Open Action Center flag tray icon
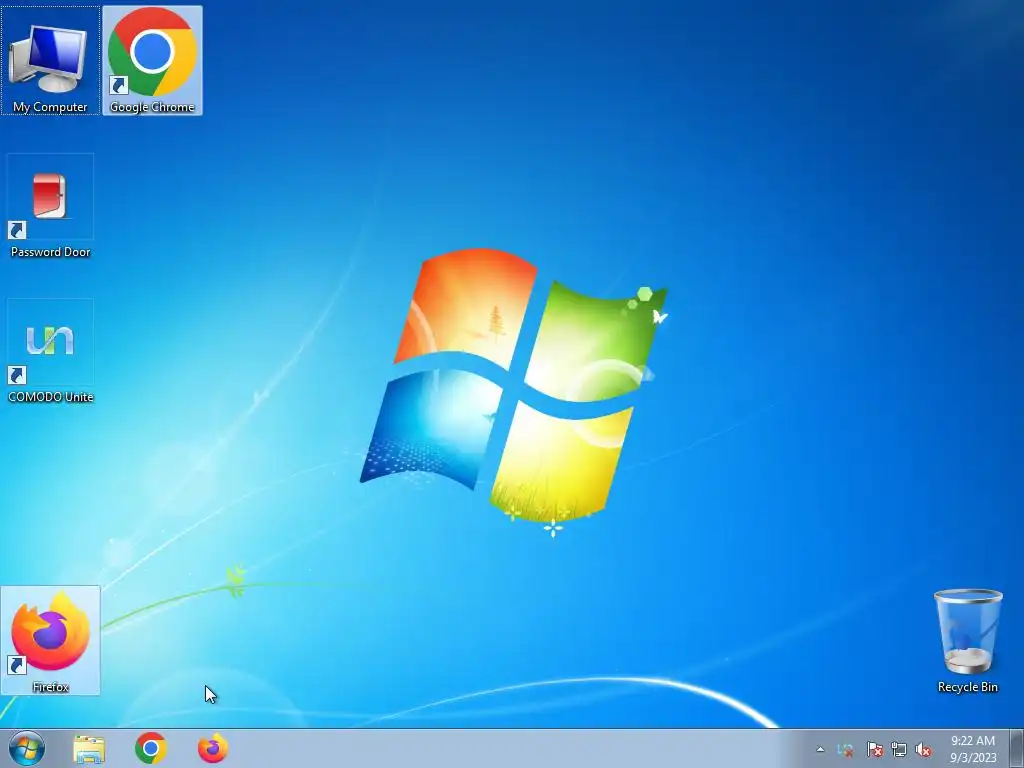This screenshot has height=768, width=1024. tap(874, 750)
